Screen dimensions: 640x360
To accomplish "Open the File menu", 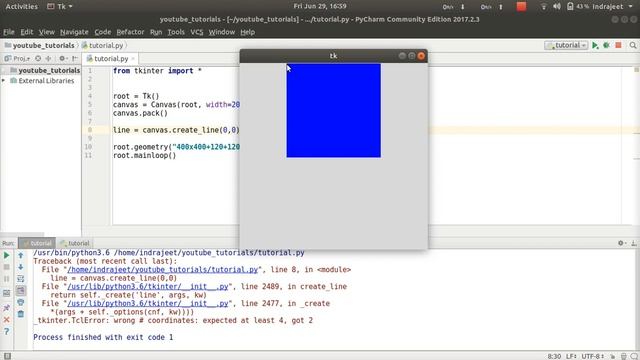I will [9, 32].
